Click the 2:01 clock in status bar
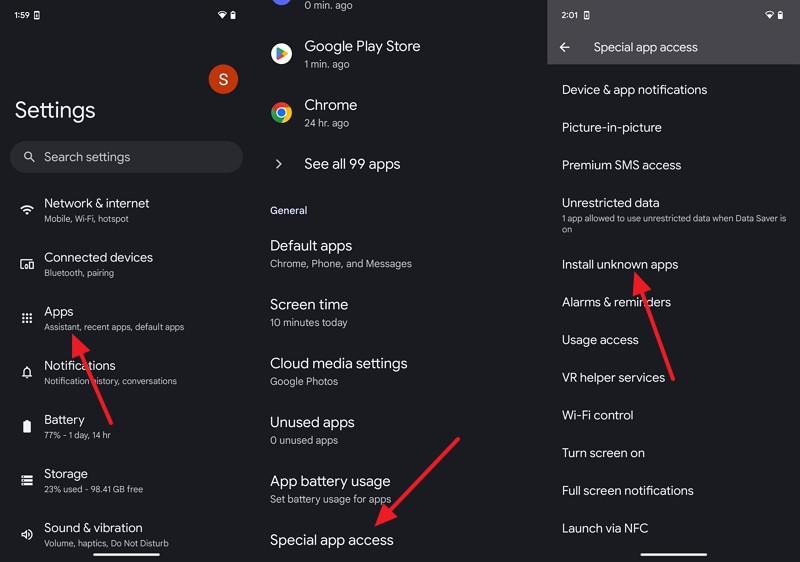Screen dimensions: 800x562 tap(569, 15)
